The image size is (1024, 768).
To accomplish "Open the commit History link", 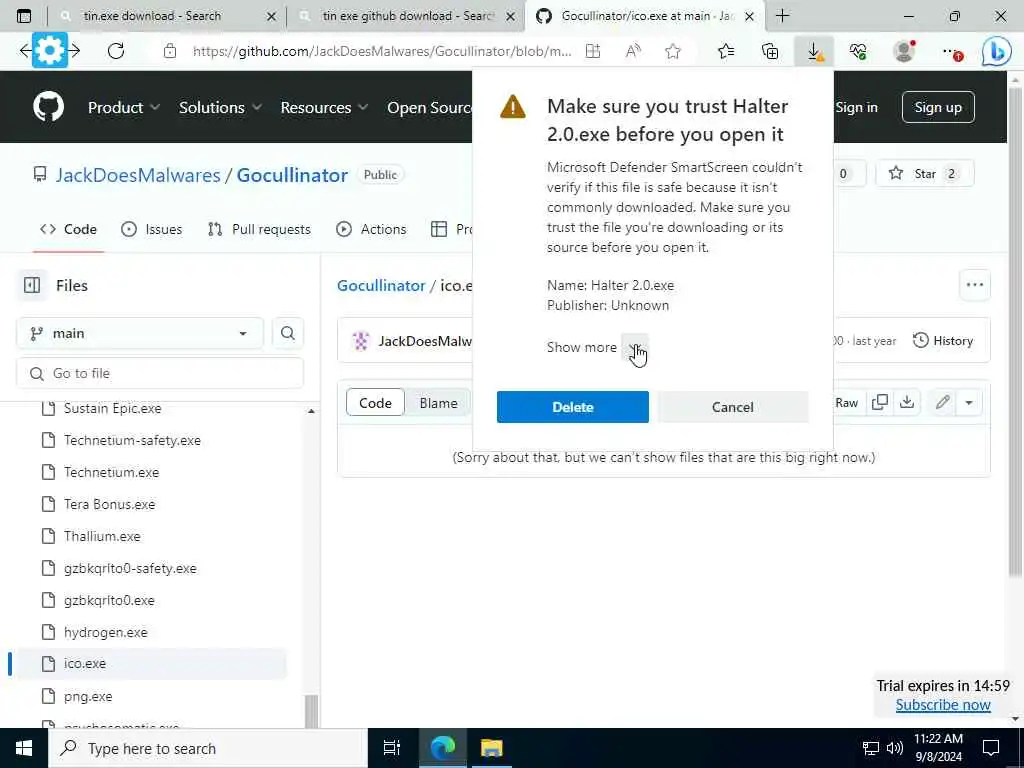I will pos(943,340).
